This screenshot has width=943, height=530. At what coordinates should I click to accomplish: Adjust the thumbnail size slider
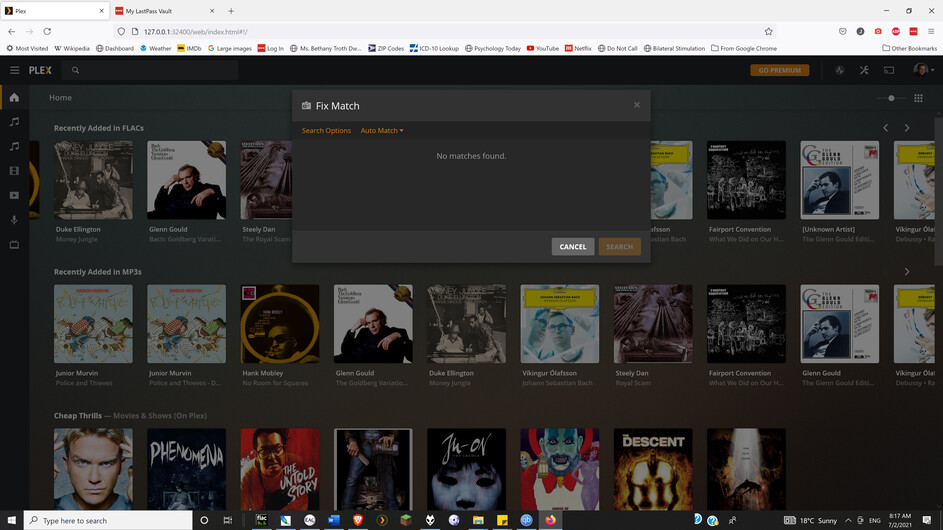[x=891, y=98]
